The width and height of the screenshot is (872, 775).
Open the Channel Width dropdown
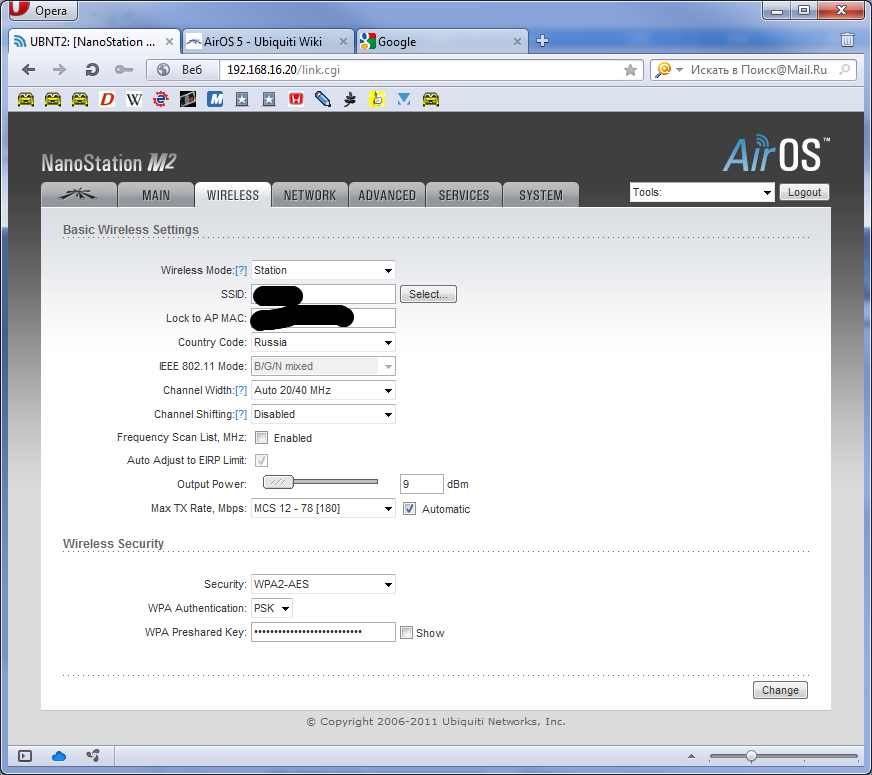click(x=323, y=390)
